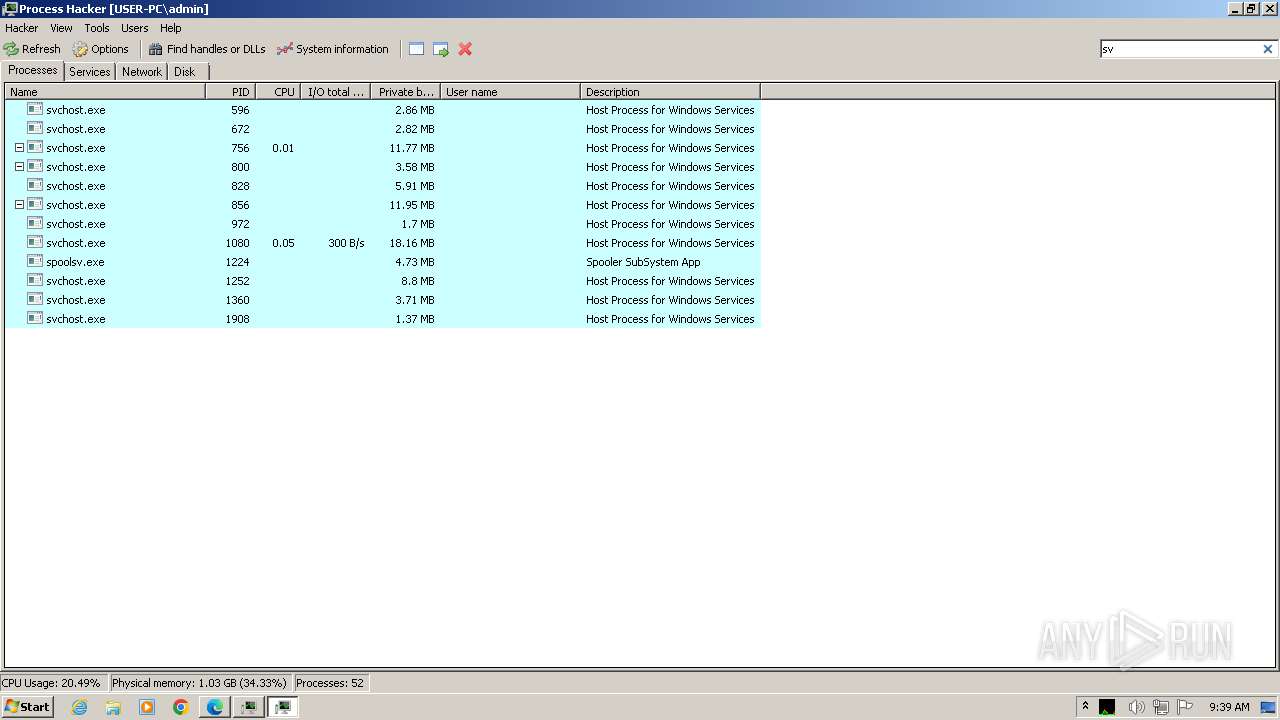Launch Google Chrome from taskbar
Image resolution: width=1280 pixels, height=720 pixels.
181,707
